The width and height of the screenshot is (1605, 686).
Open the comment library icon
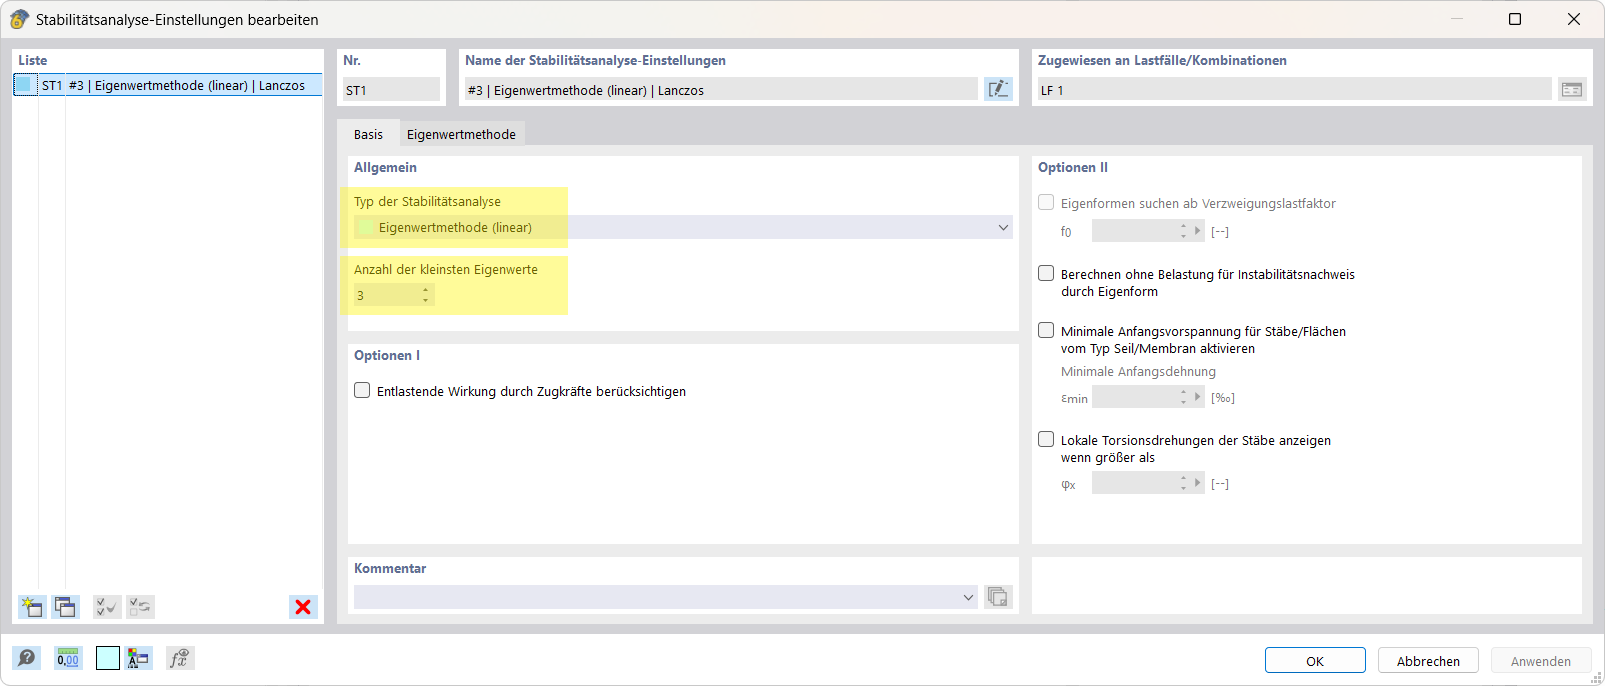click(x=998, y=597)
